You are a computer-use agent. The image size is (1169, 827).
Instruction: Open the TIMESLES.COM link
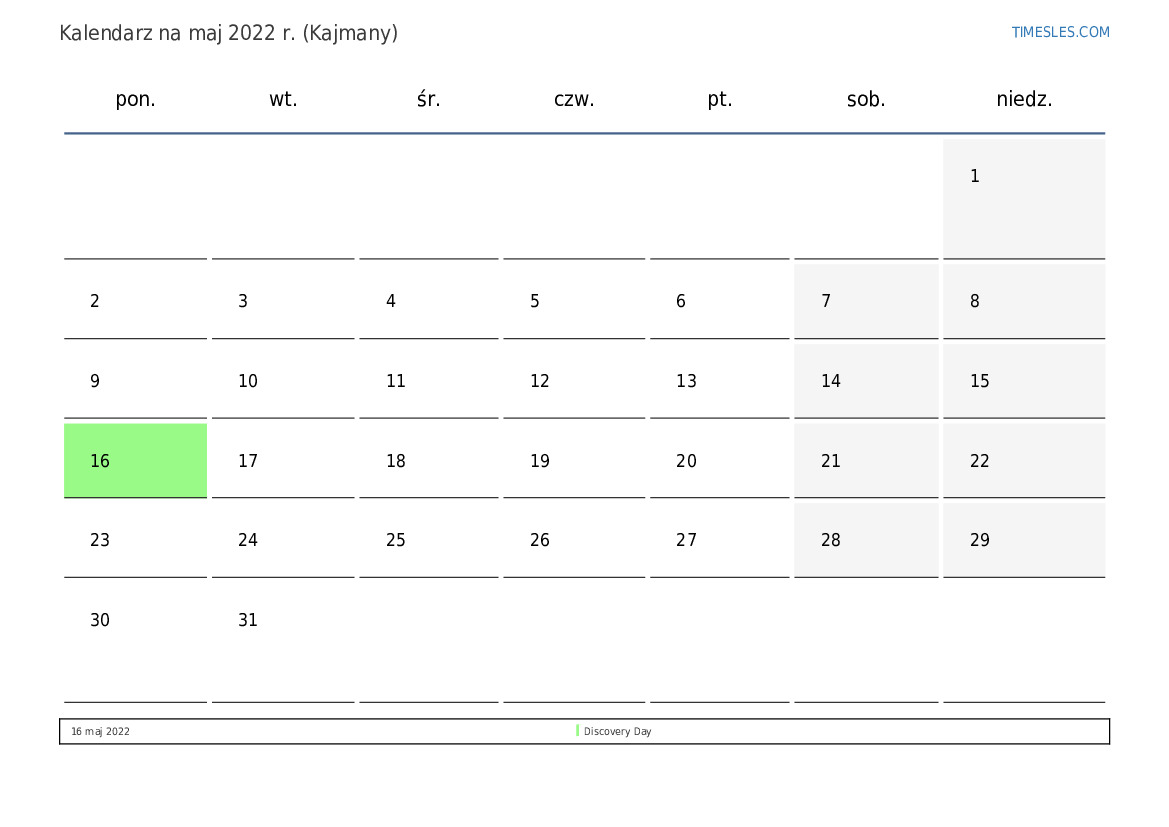(1060, 32)
